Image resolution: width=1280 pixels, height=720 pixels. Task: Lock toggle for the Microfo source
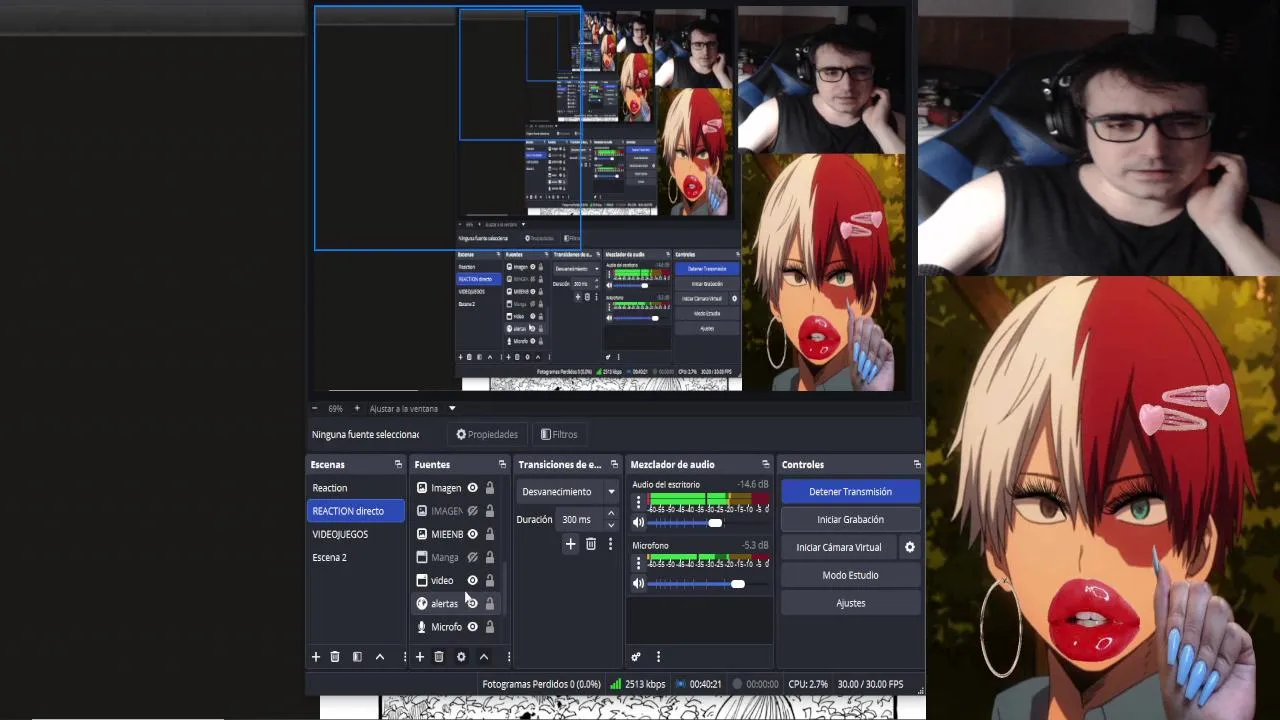point(489,627)
